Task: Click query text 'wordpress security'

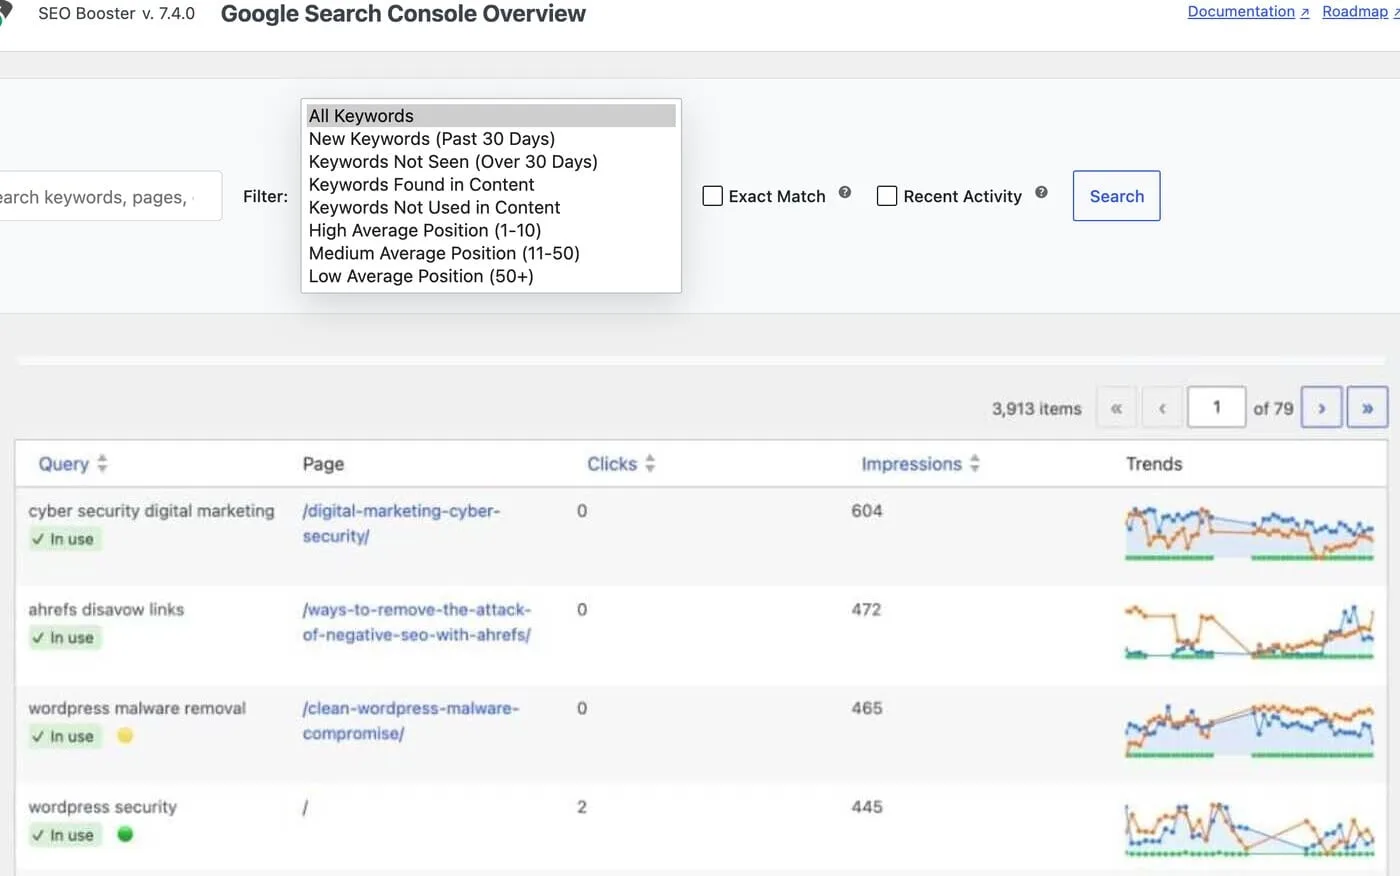Action: tap(102, 807)
